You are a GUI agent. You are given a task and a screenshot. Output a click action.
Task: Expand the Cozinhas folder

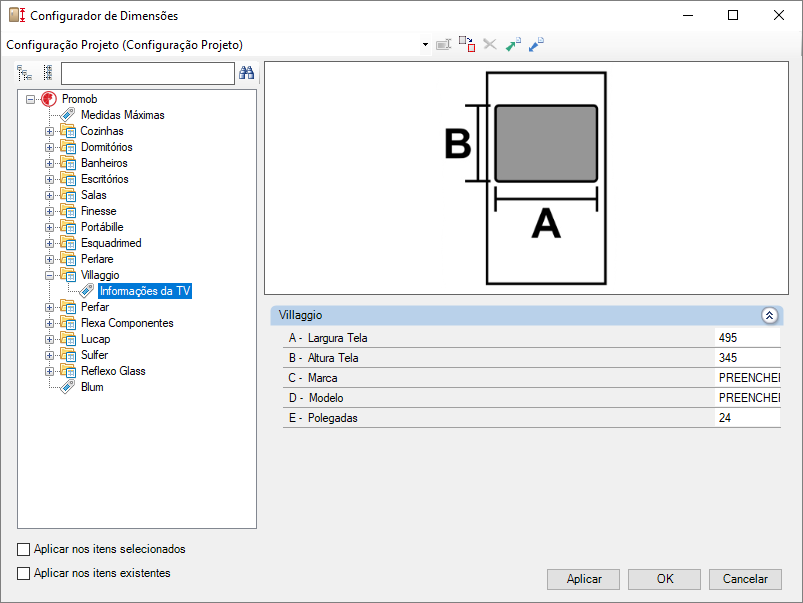pos(50,131)
